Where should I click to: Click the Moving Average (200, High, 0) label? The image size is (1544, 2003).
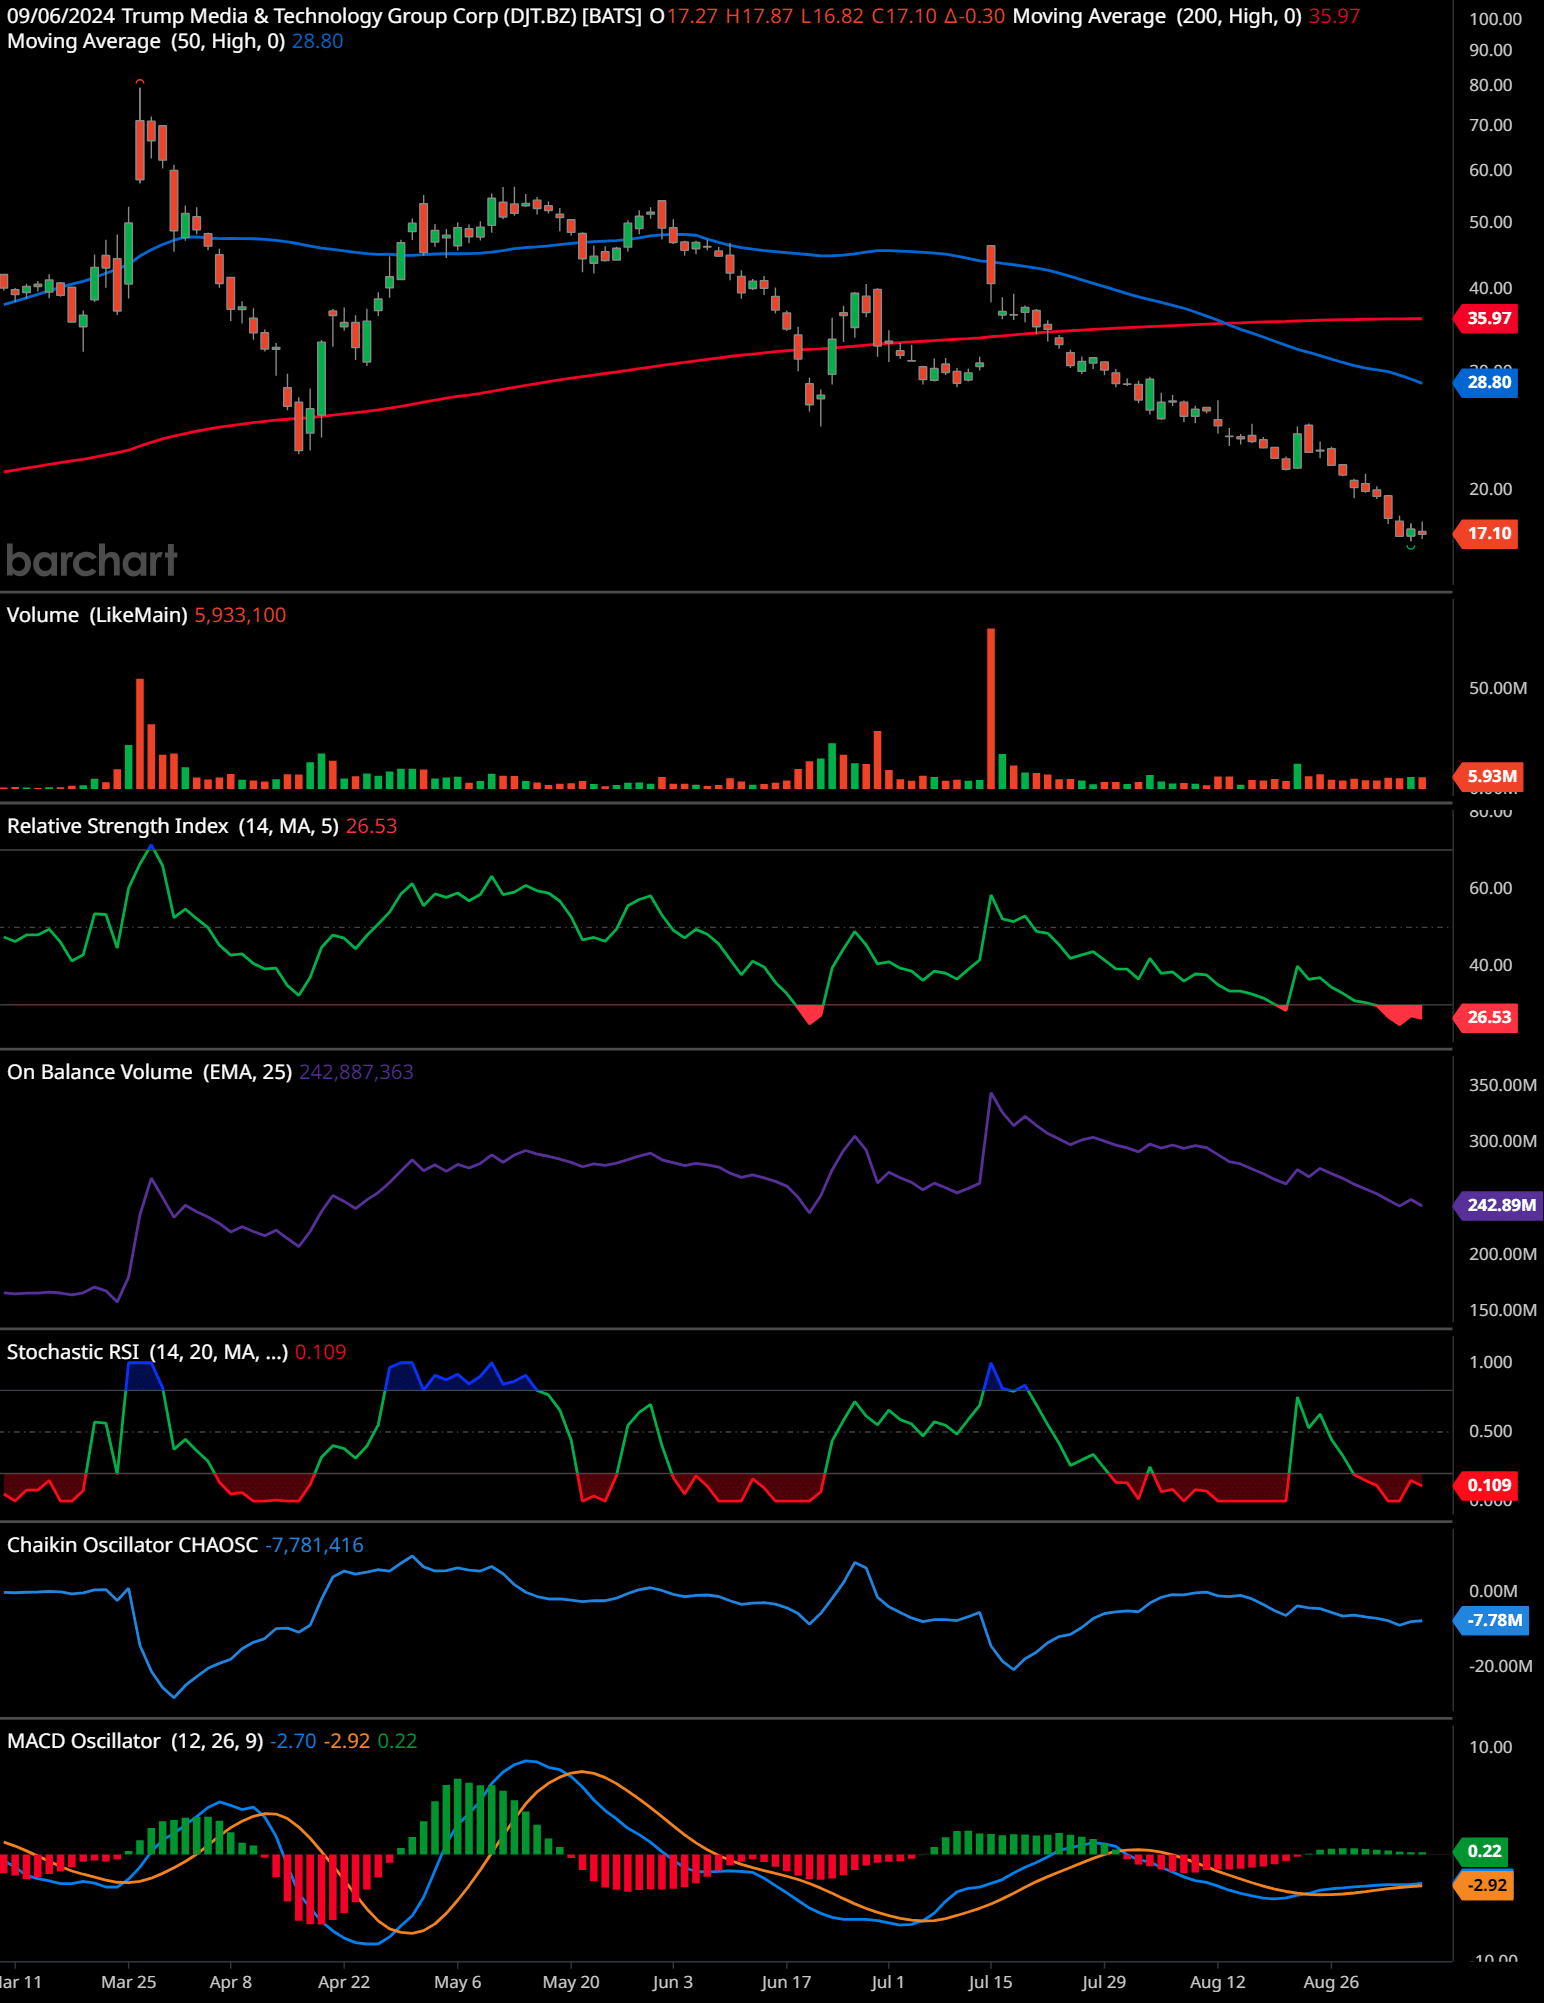point(1157,16)
